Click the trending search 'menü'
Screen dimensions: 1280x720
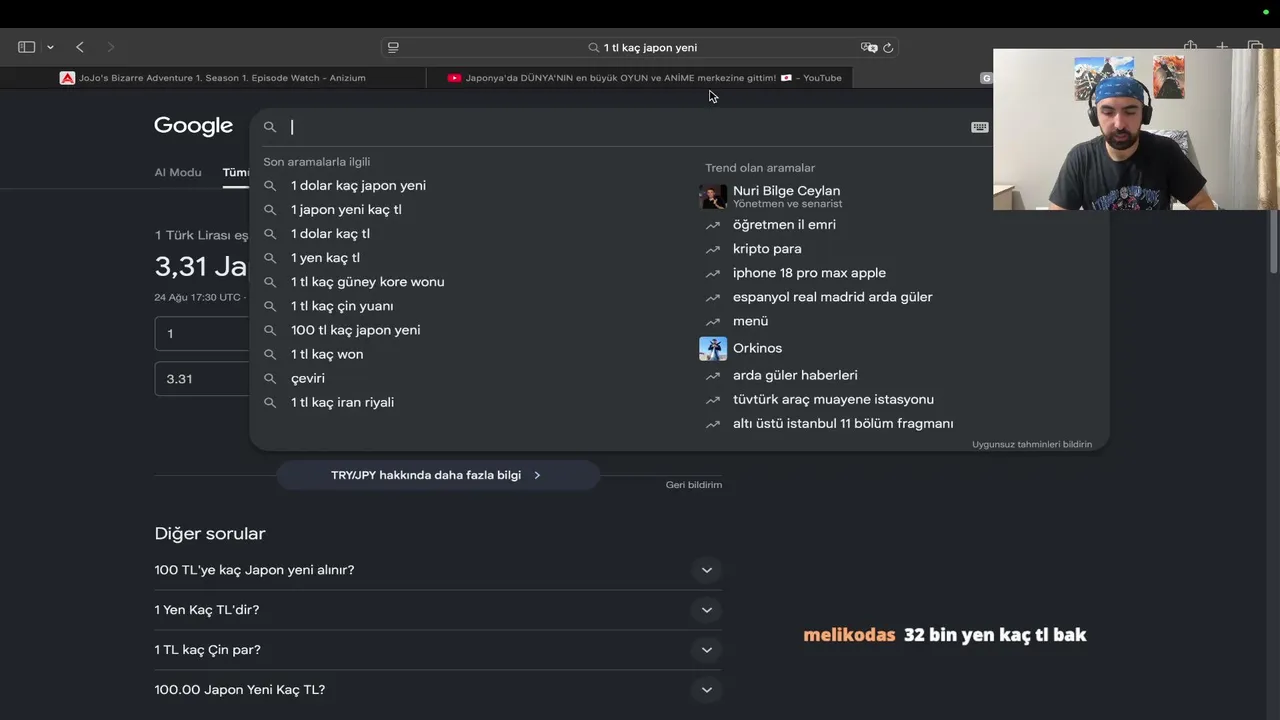pyautogui.click(x=750, y=320)
